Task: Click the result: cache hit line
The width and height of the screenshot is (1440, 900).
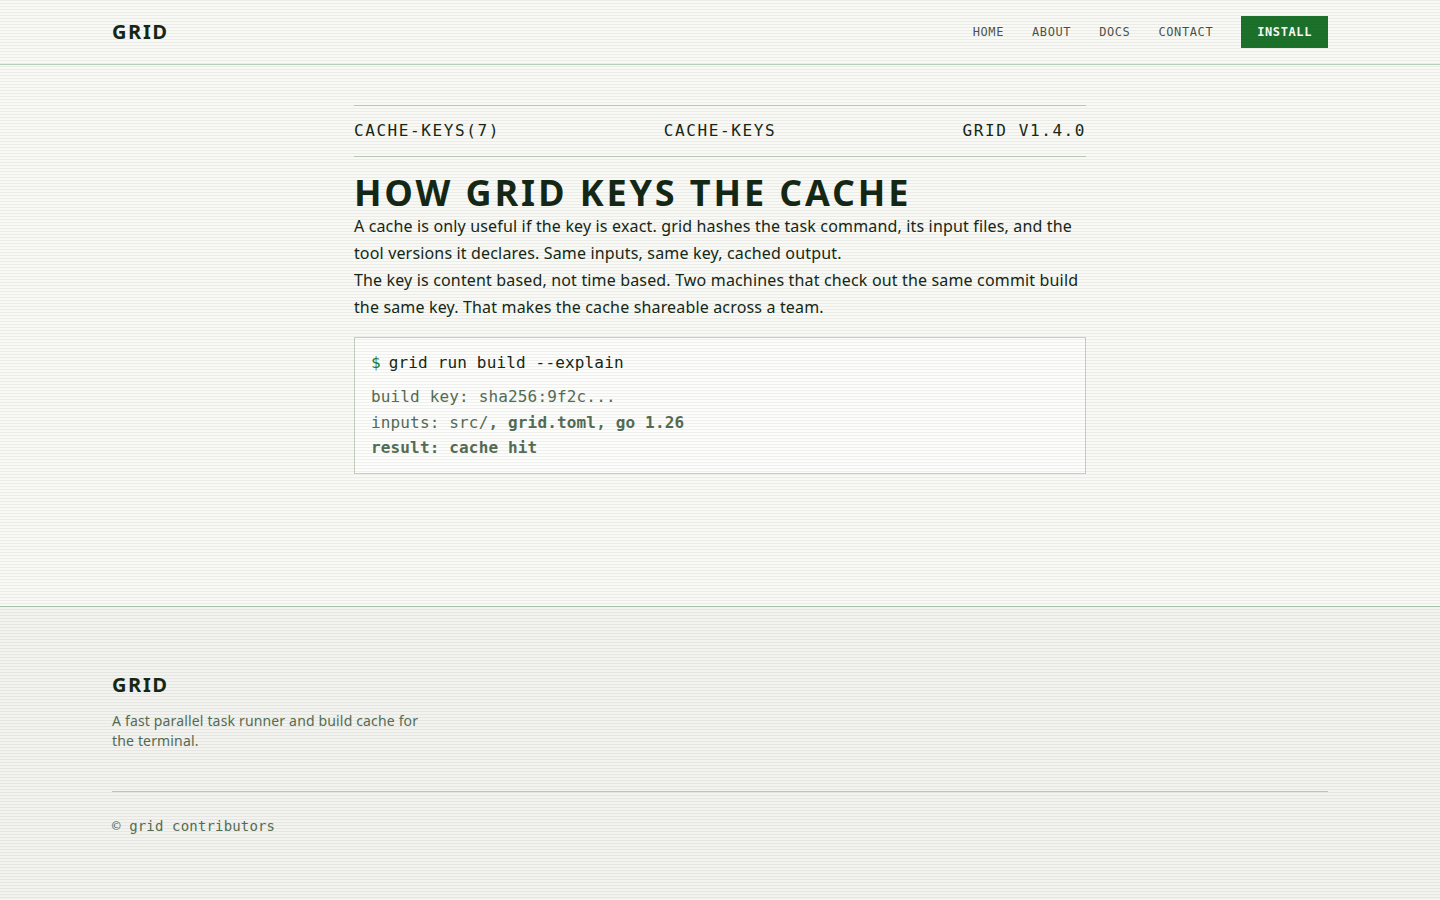Action: click(x=454, y=448)
